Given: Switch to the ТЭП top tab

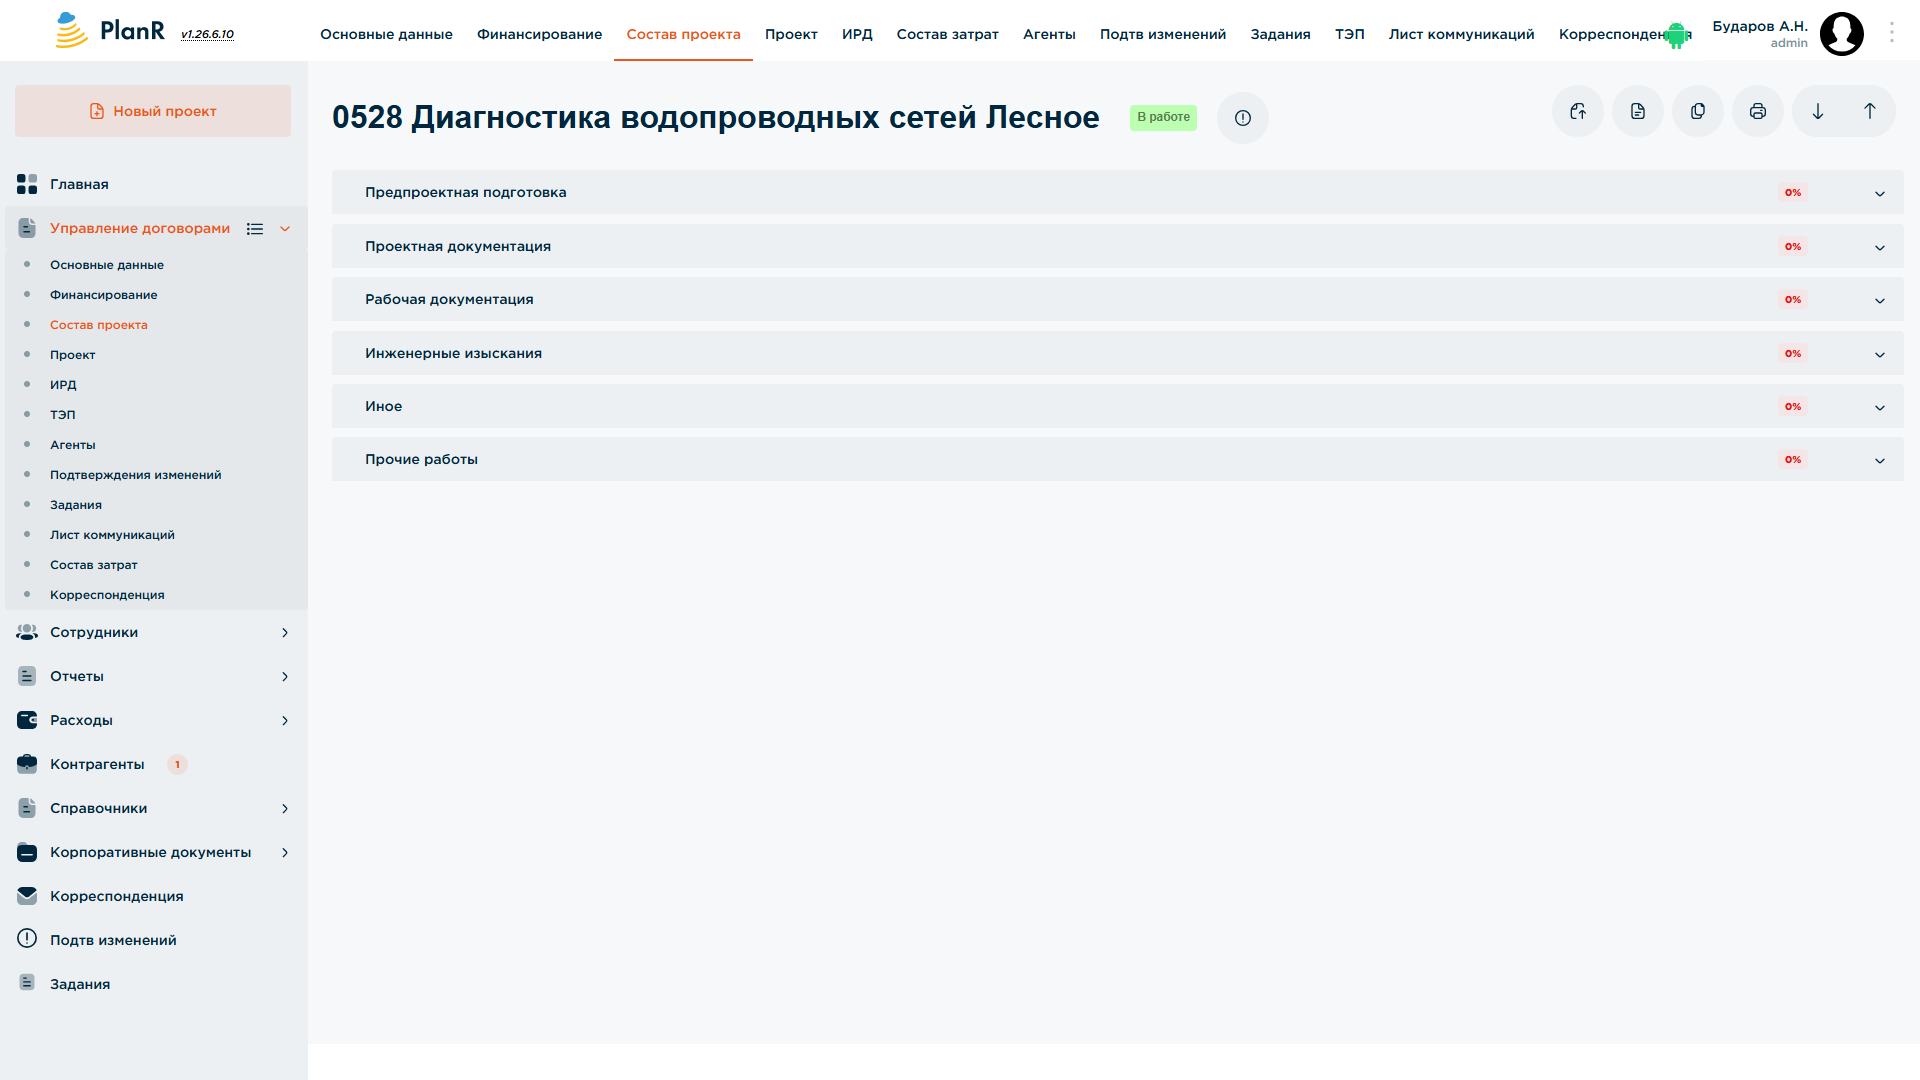Looking at the screenshot, I should click(1349, 34).
